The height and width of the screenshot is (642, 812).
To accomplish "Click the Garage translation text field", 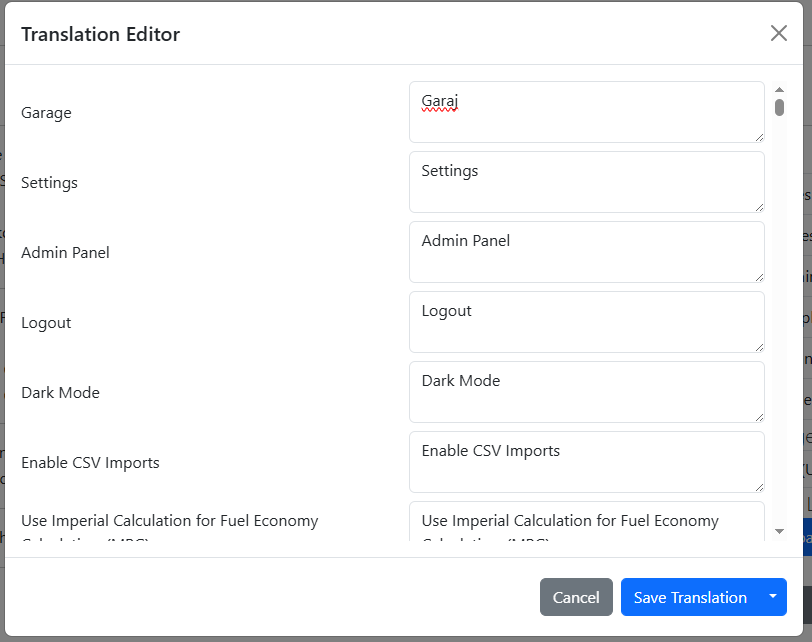I will click(586, 112).
